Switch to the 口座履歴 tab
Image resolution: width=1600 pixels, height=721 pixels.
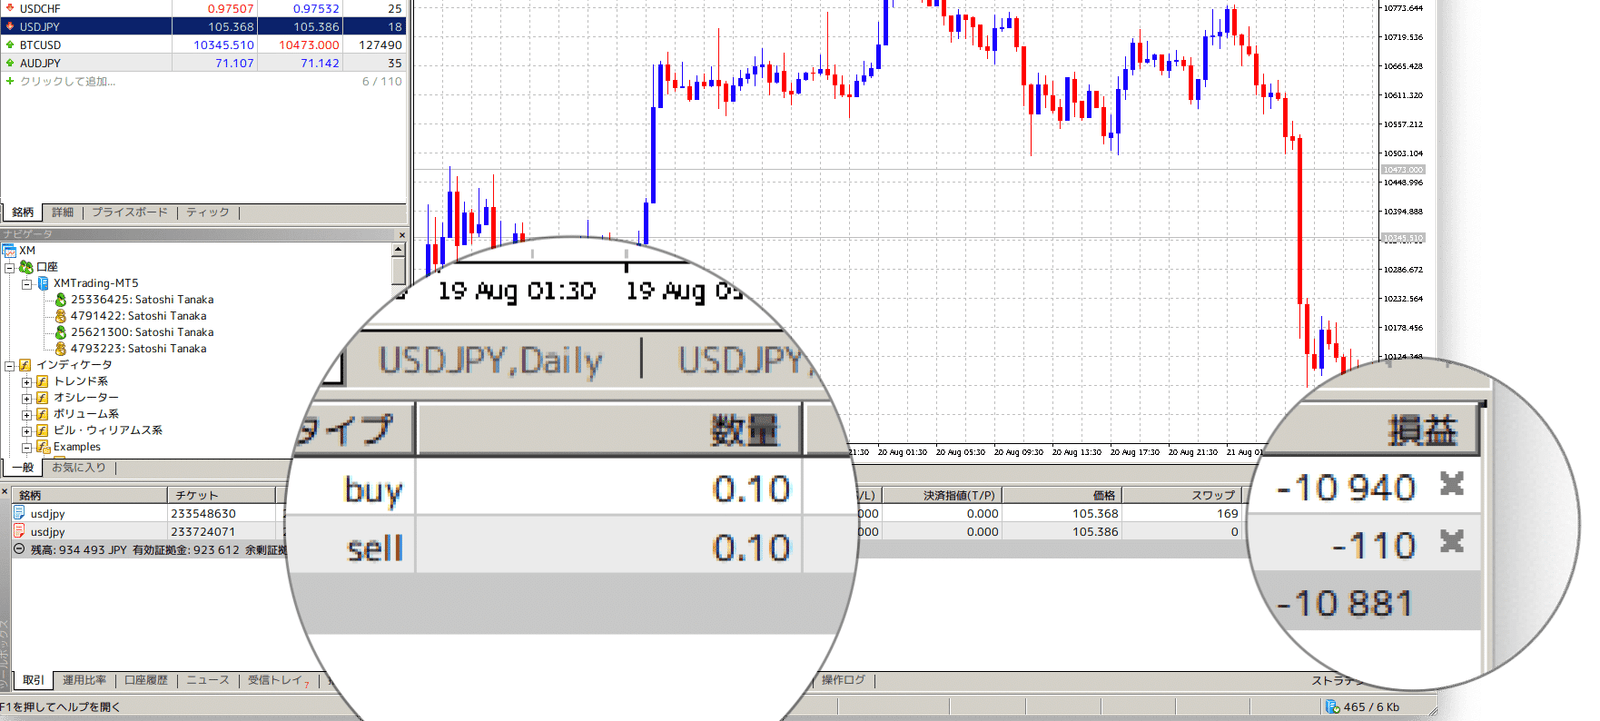point(146,680)
